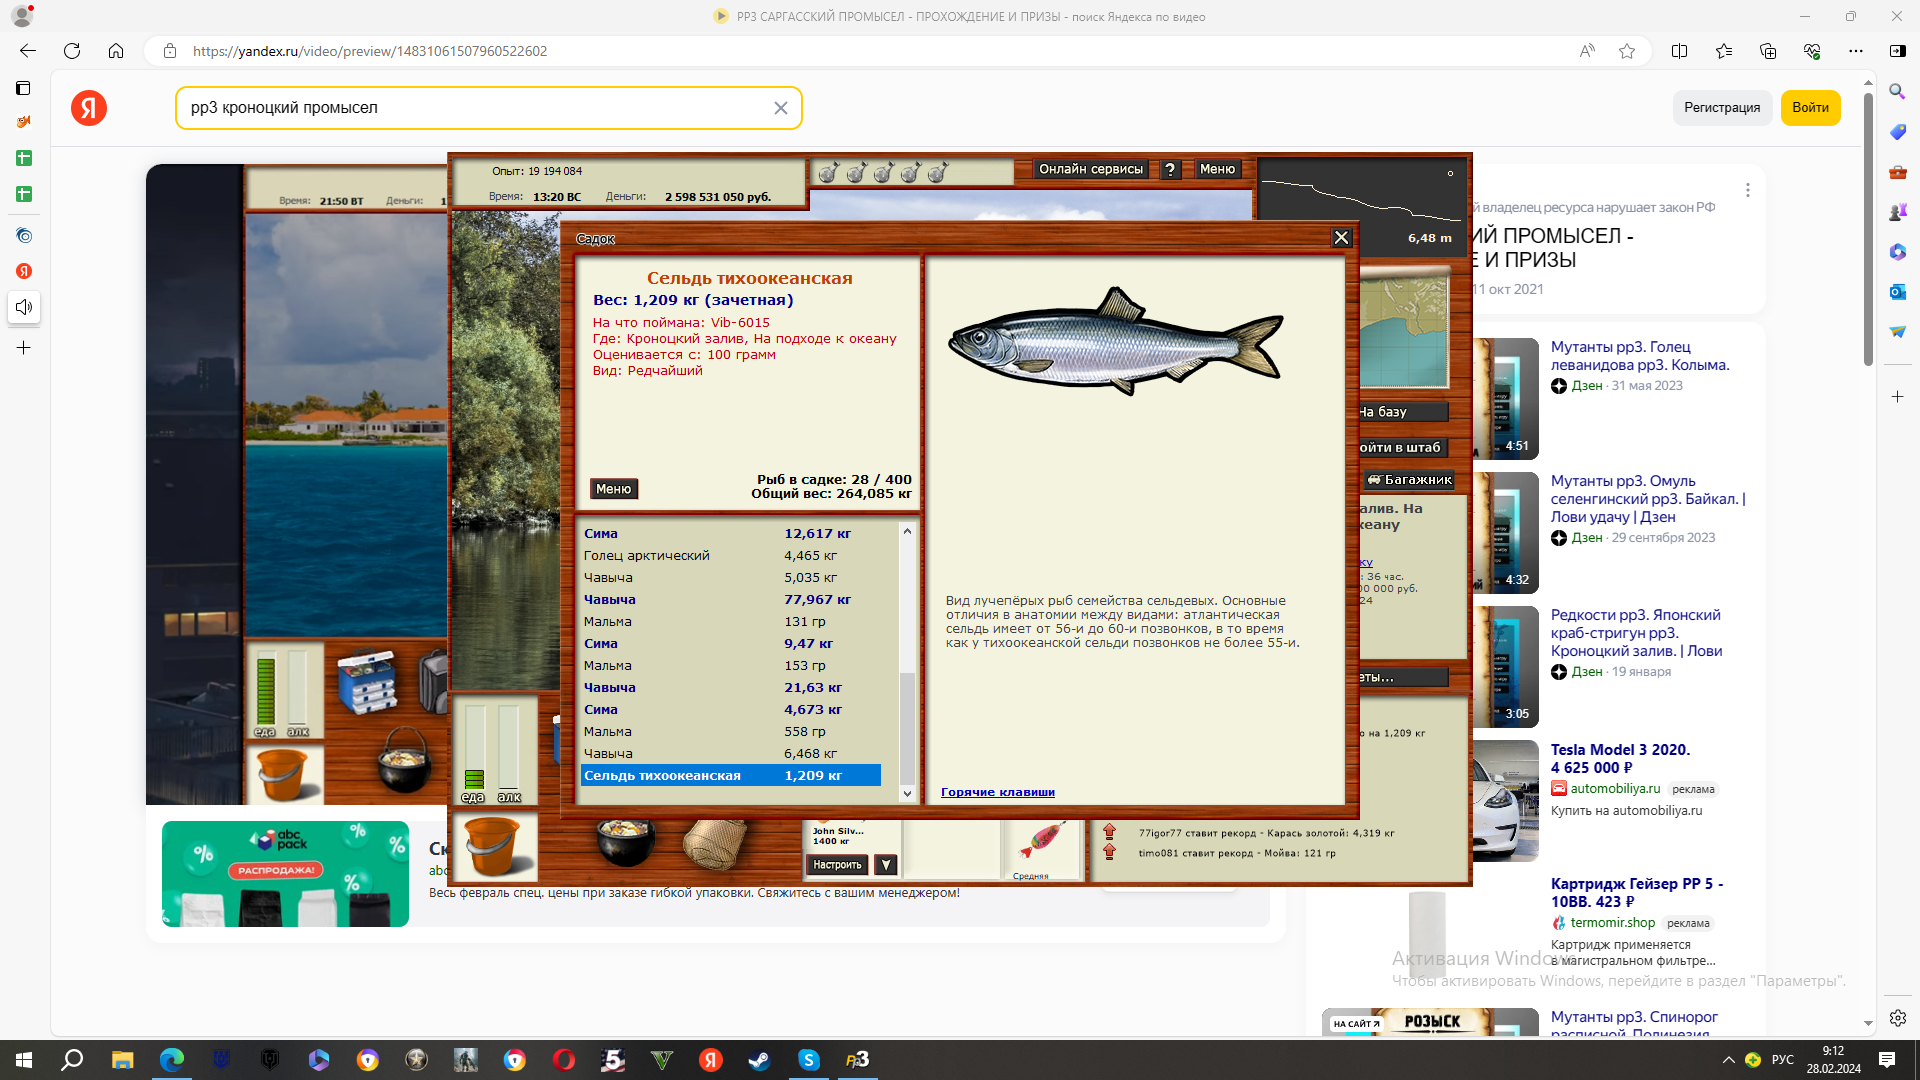Open the Steam icon in the taskbar

point(760,1060)
